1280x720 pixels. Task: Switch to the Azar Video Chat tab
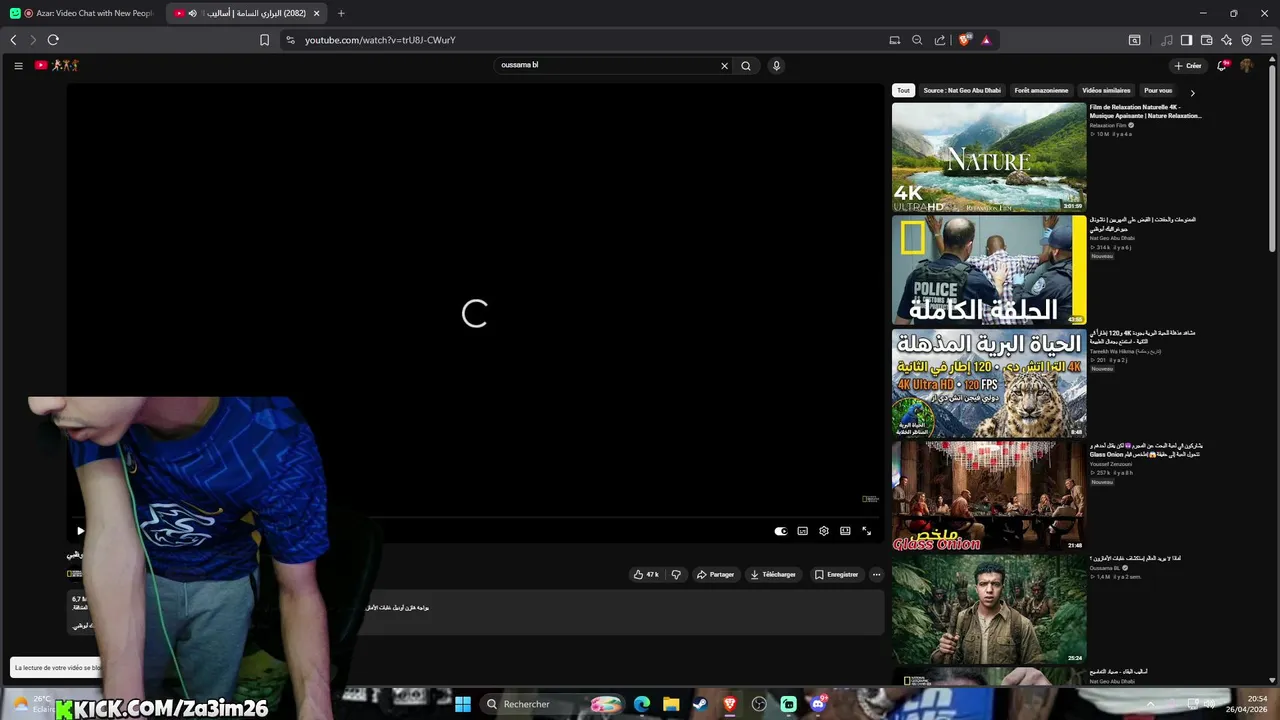(82, 13)
